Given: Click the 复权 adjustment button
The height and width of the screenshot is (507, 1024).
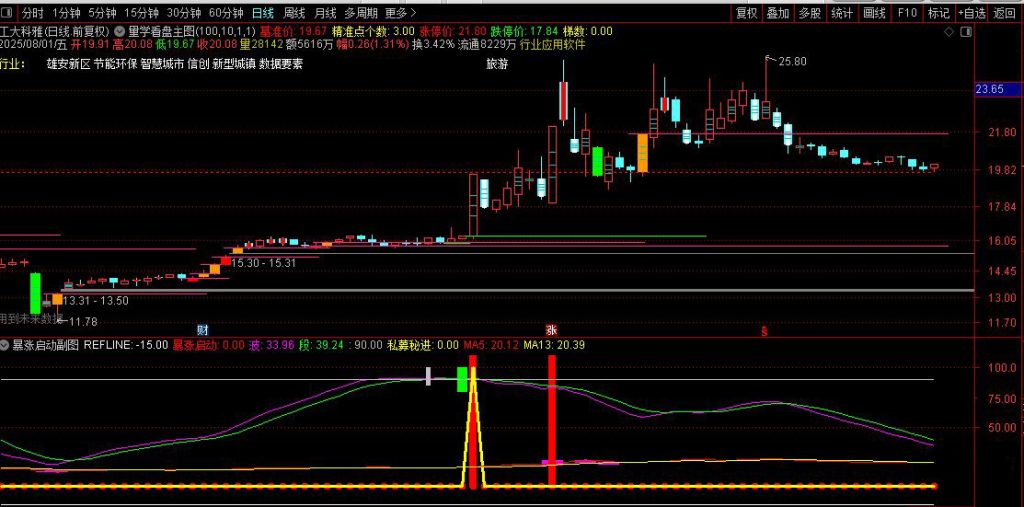Looking at the screenshot, I should [746, 13].
